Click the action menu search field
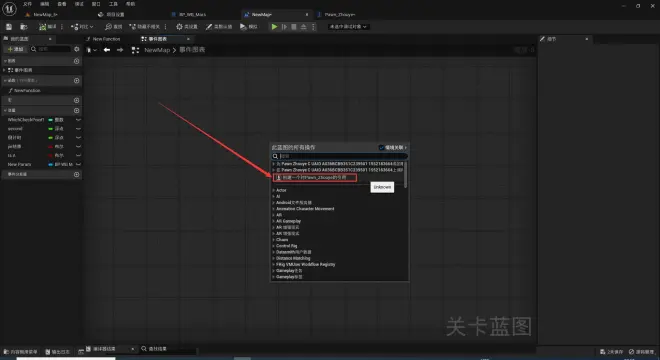 [x=340, y=156]
